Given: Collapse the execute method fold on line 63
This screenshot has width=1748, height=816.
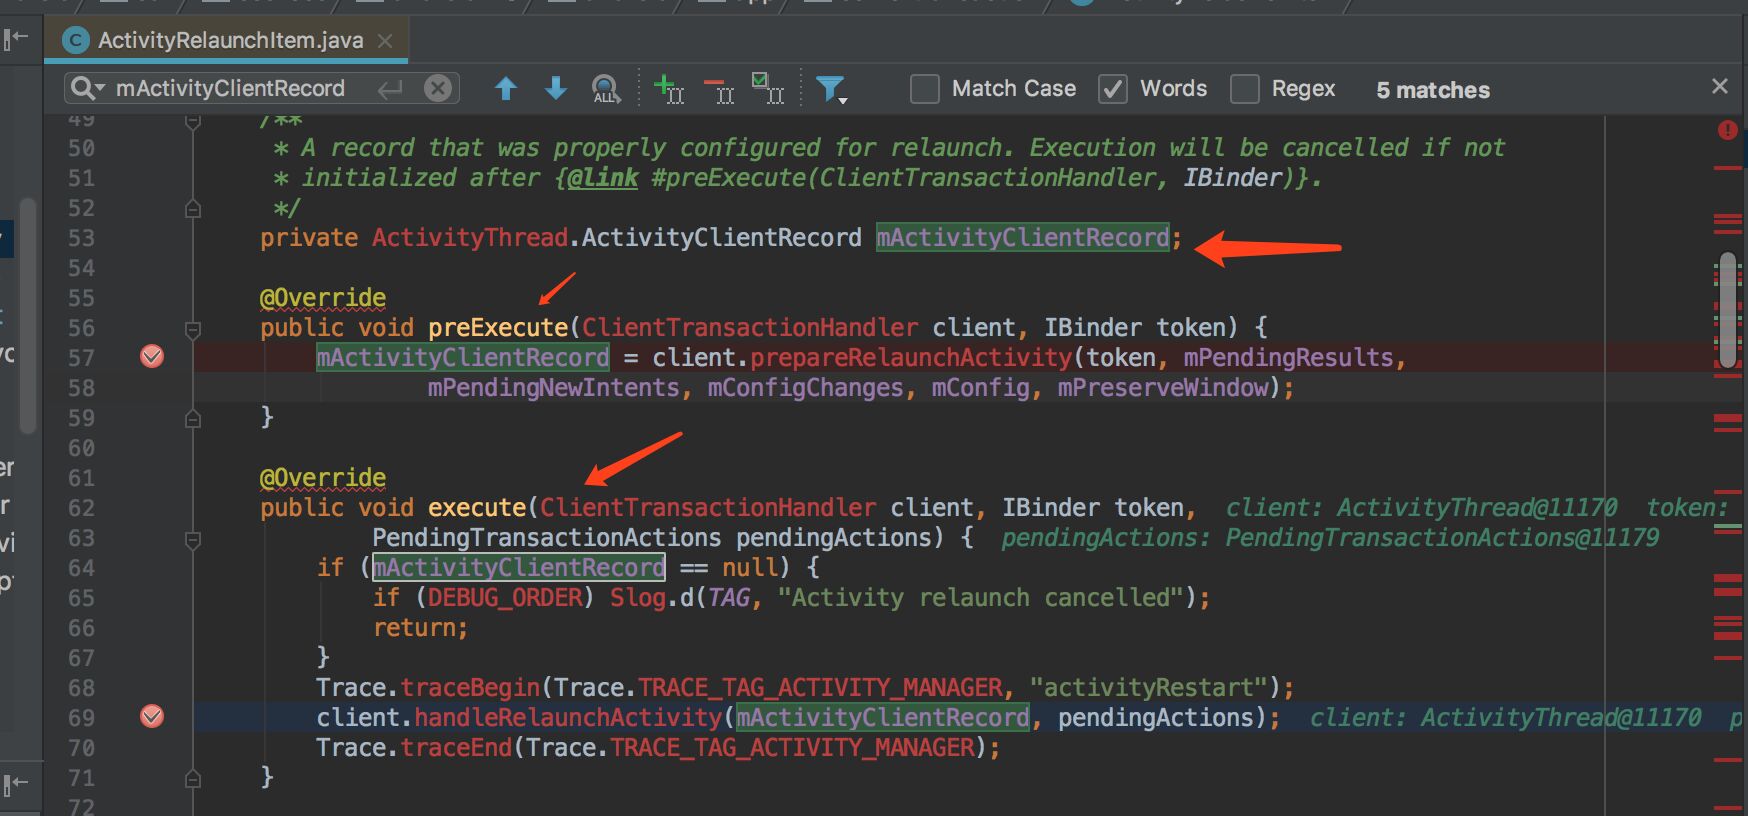Looking at the screenshot, I should [193, 539].
